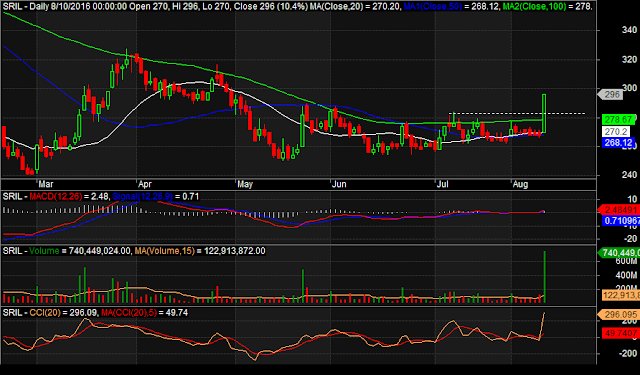
Task: Click the orange 122,913 volume average tag
Action: (621, 295)
